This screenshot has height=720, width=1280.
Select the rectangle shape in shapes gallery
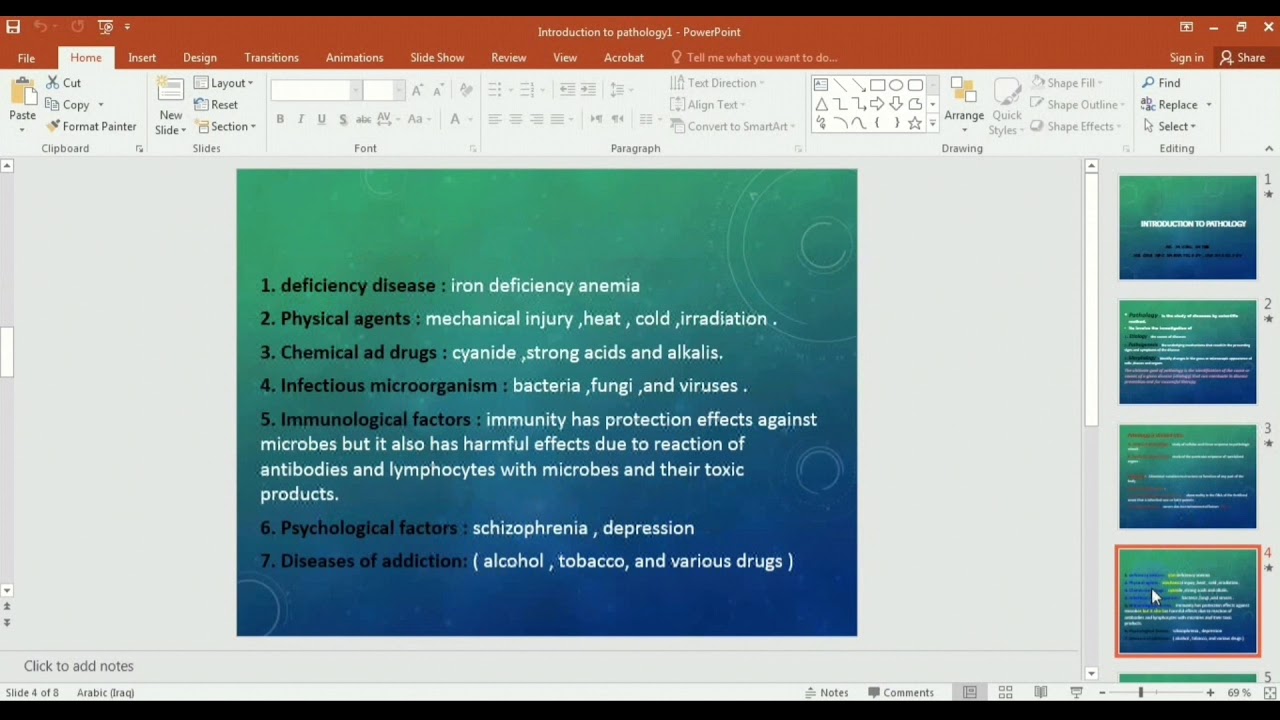(x=877, y=85)
